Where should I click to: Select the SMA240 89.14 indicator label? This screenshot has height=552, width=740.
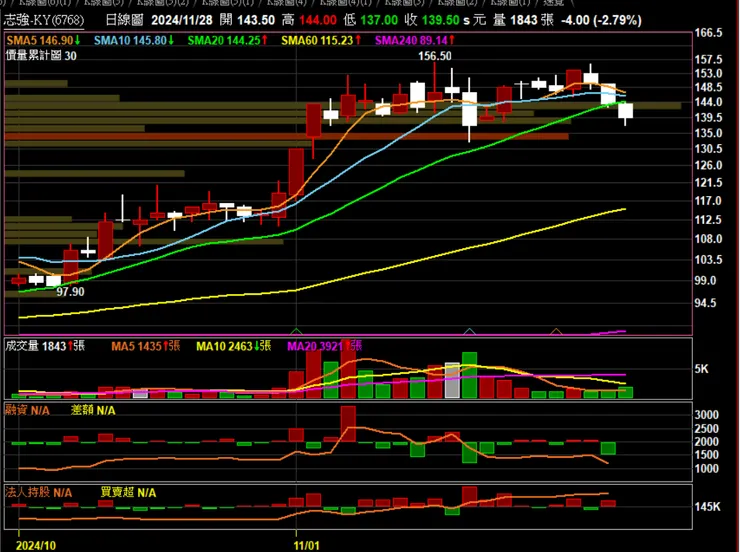click(415, 41)
